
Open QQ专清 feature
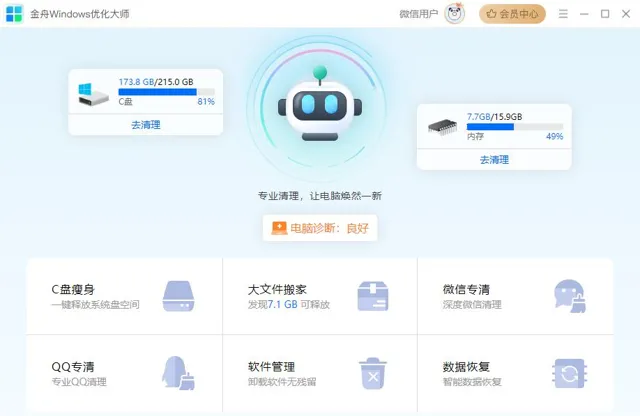point(124,373)
